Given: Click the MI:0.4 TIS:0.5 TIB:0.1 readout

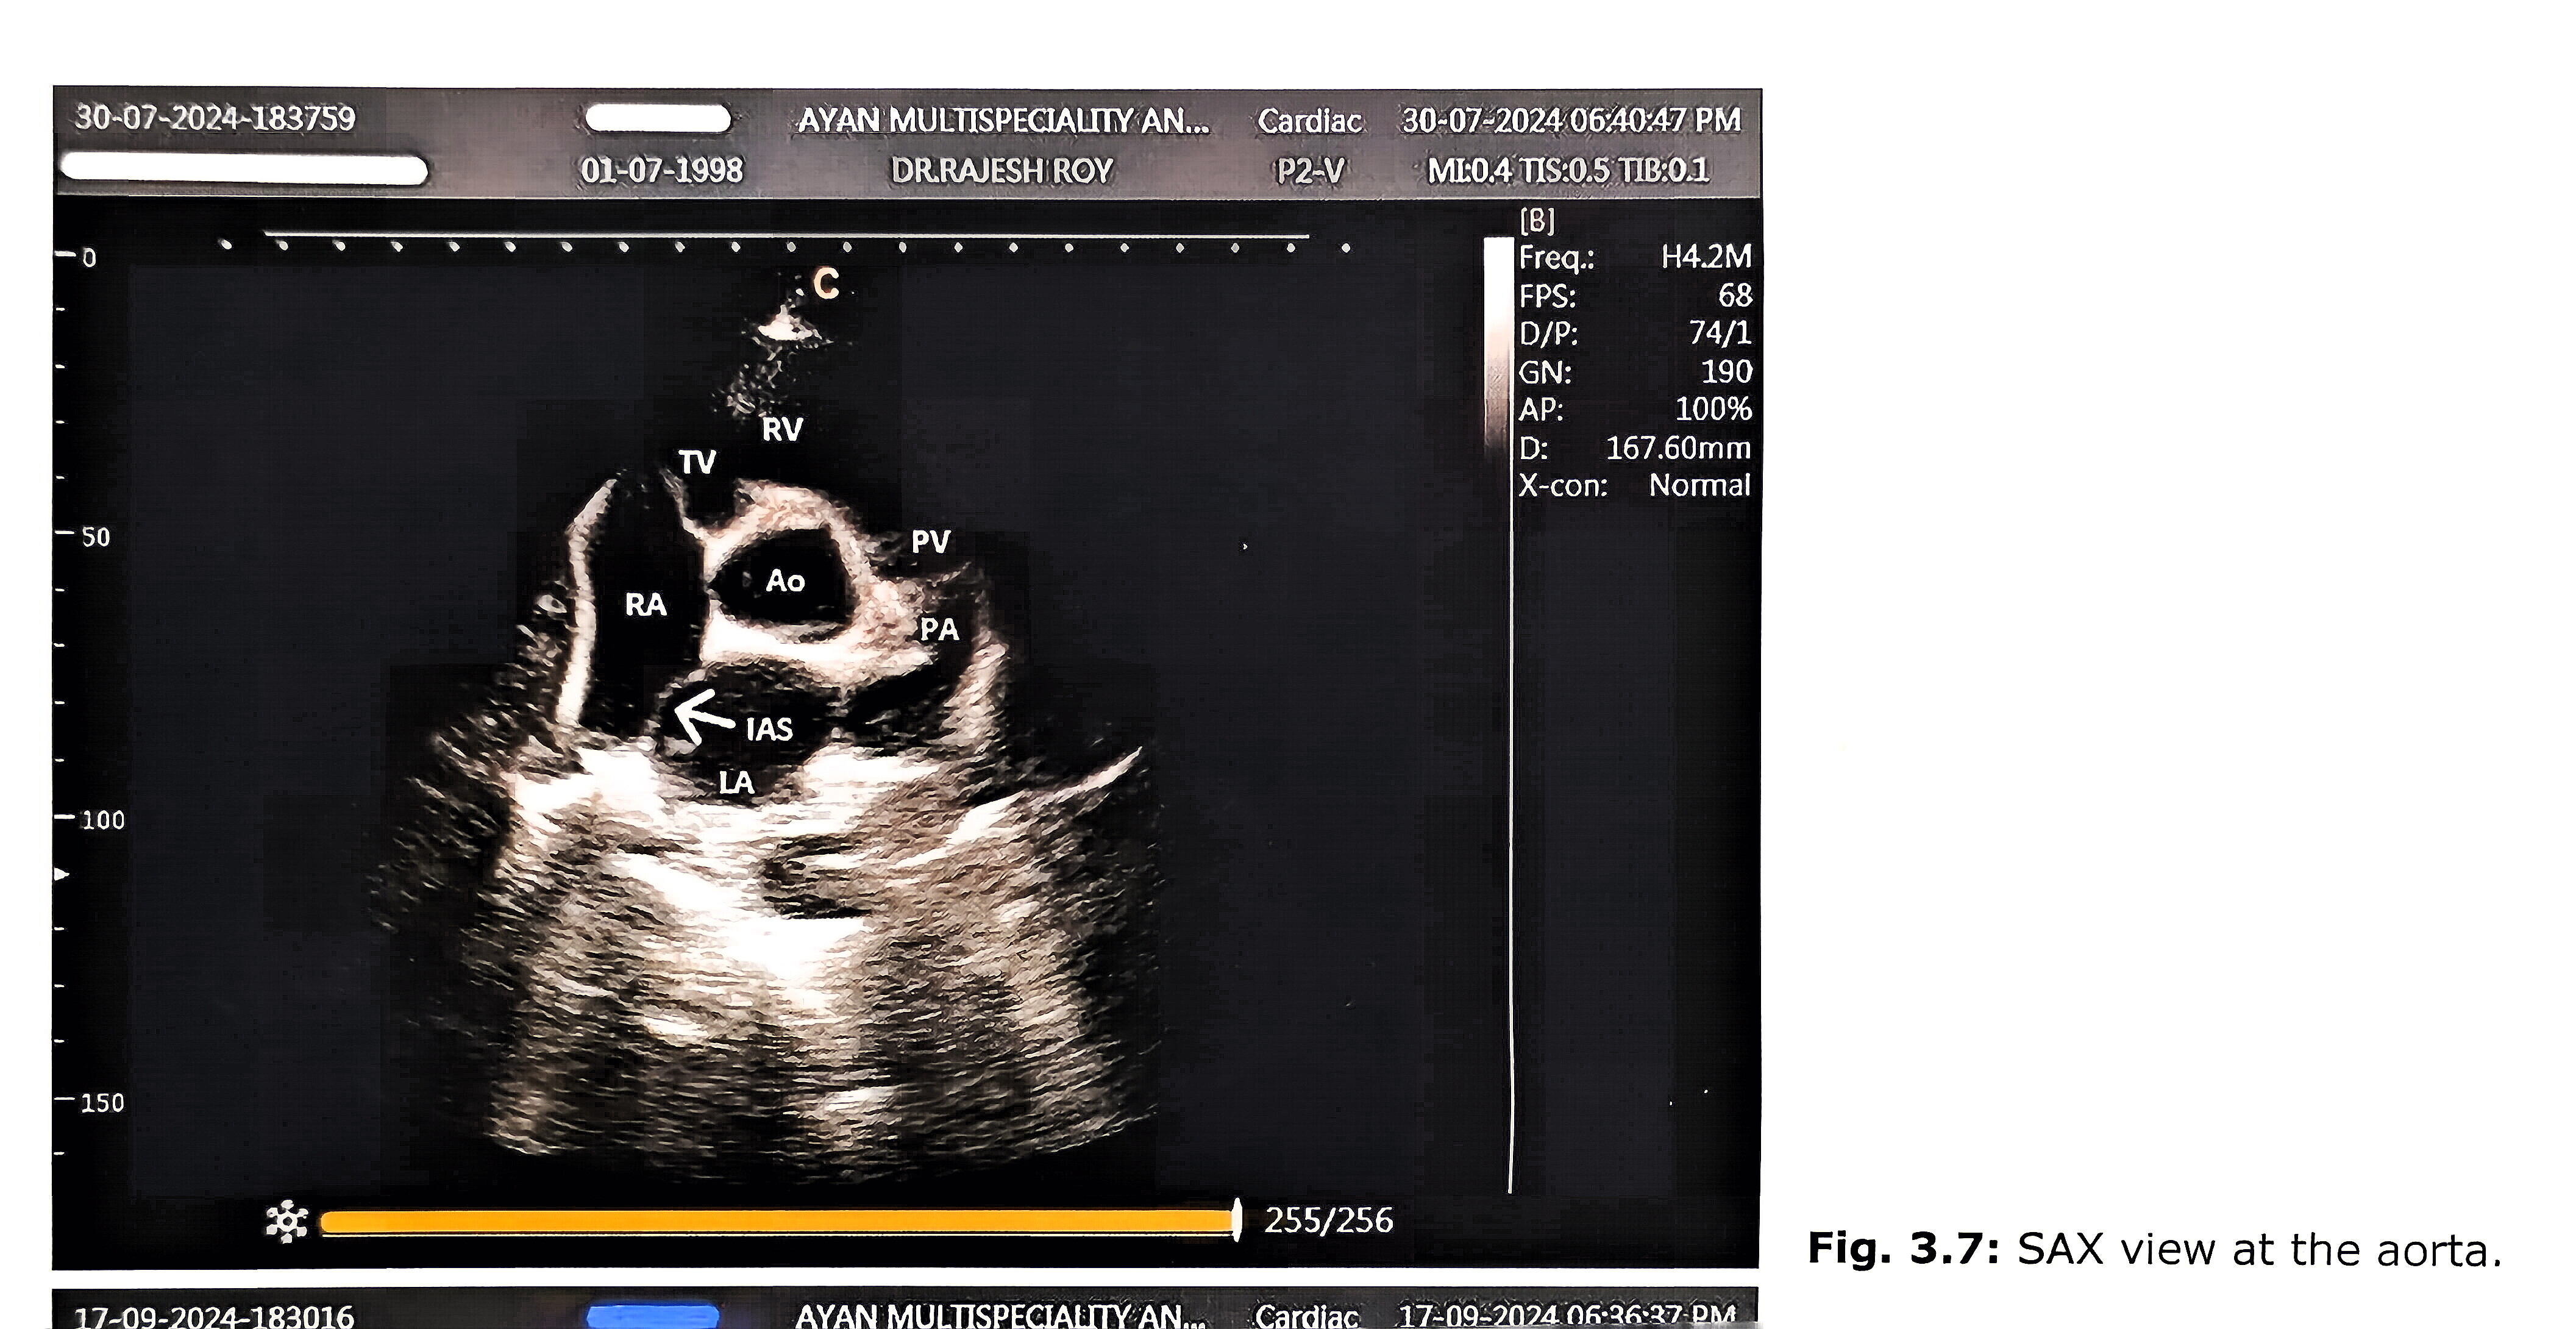Looking at the screenshot, I should pyautogui.click(x=1568, y=171).
